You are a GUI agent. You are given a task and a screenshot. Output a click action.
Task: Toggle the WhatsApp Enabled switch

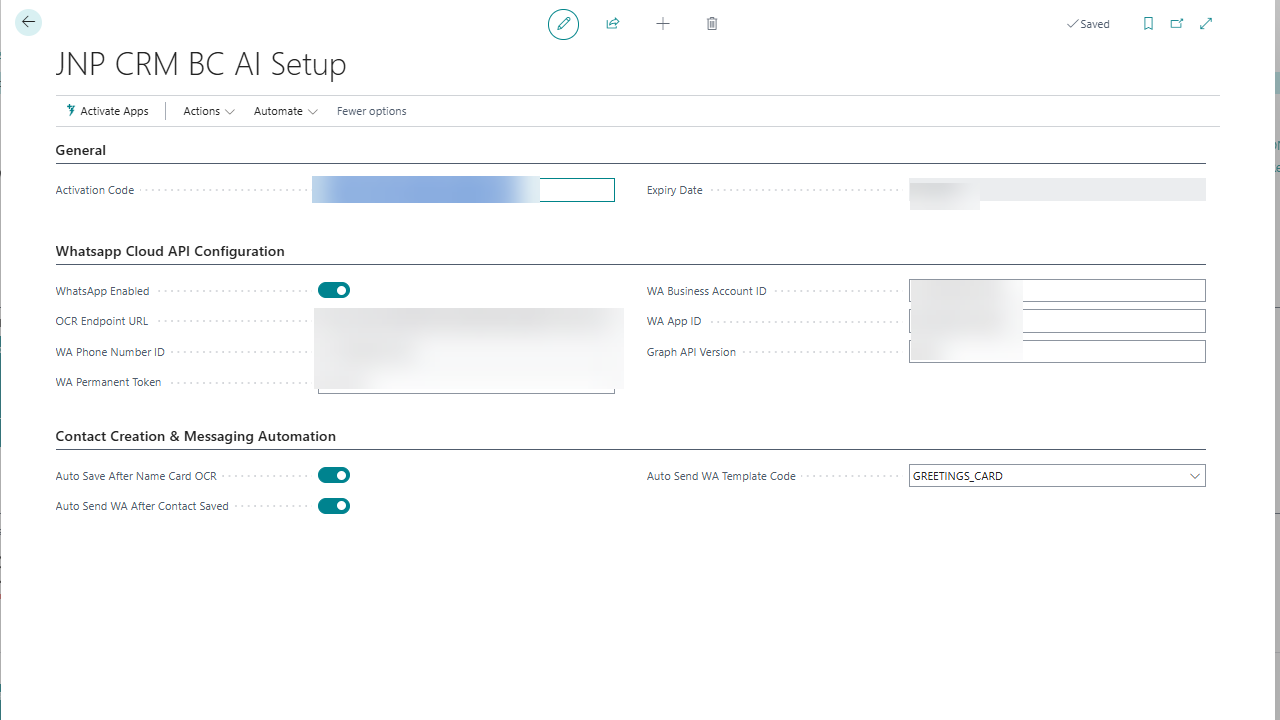(334, 291)
